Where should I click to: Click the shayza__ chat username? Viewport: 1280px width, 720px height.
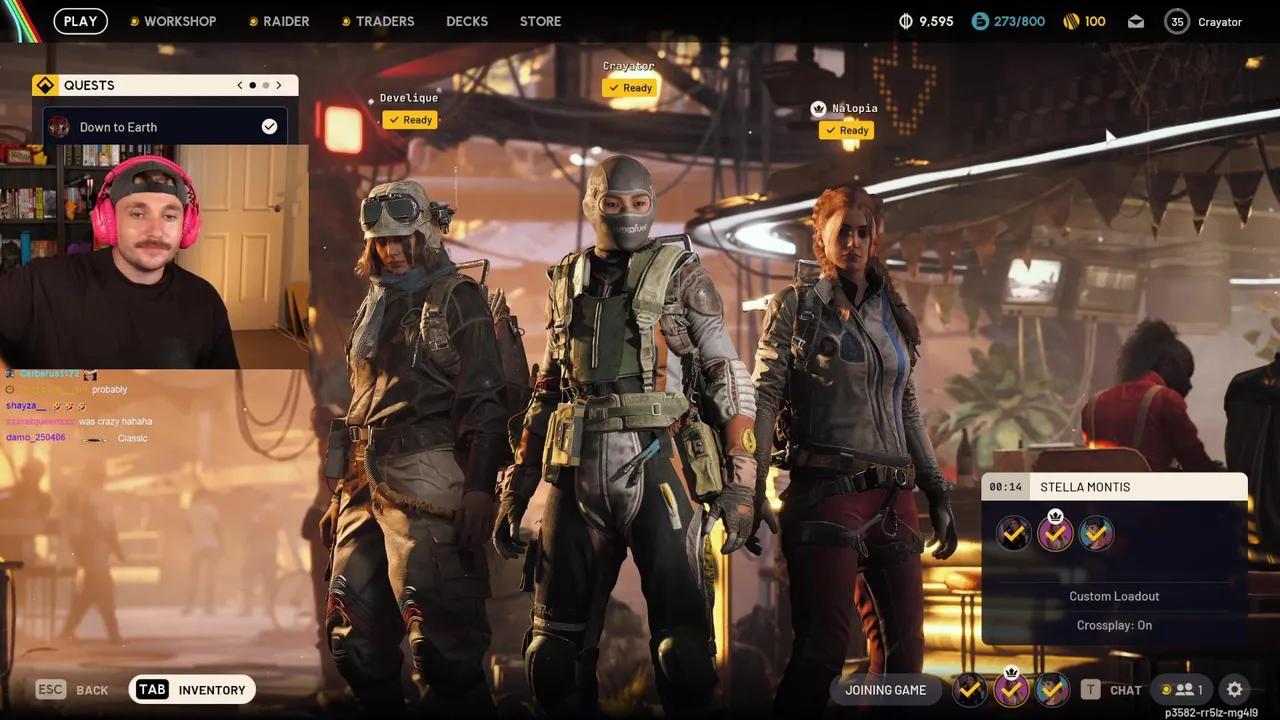click(26, 406)
